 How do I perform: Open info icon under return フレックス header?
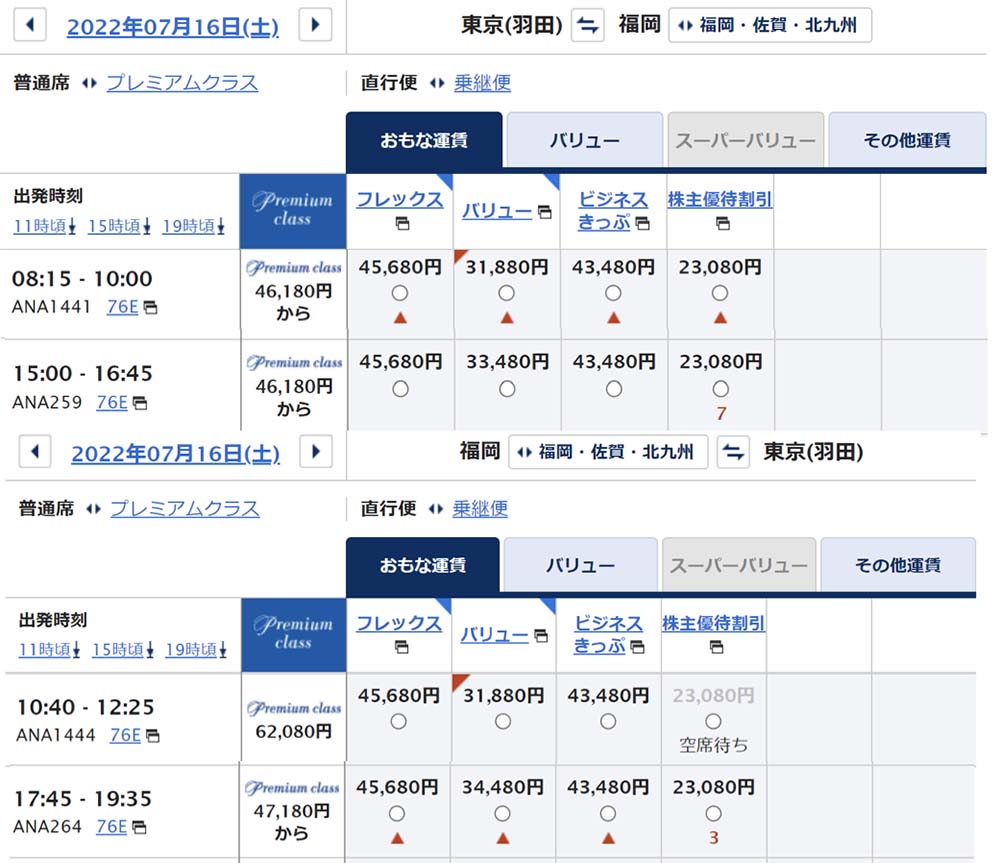tap(402, 648)
